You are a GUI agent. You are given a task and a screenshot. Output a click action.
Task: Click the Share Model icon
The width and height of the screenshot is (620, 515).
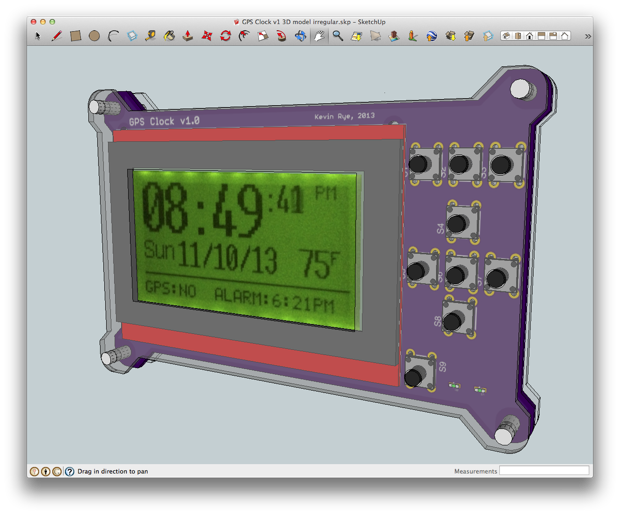coord(469,36)
